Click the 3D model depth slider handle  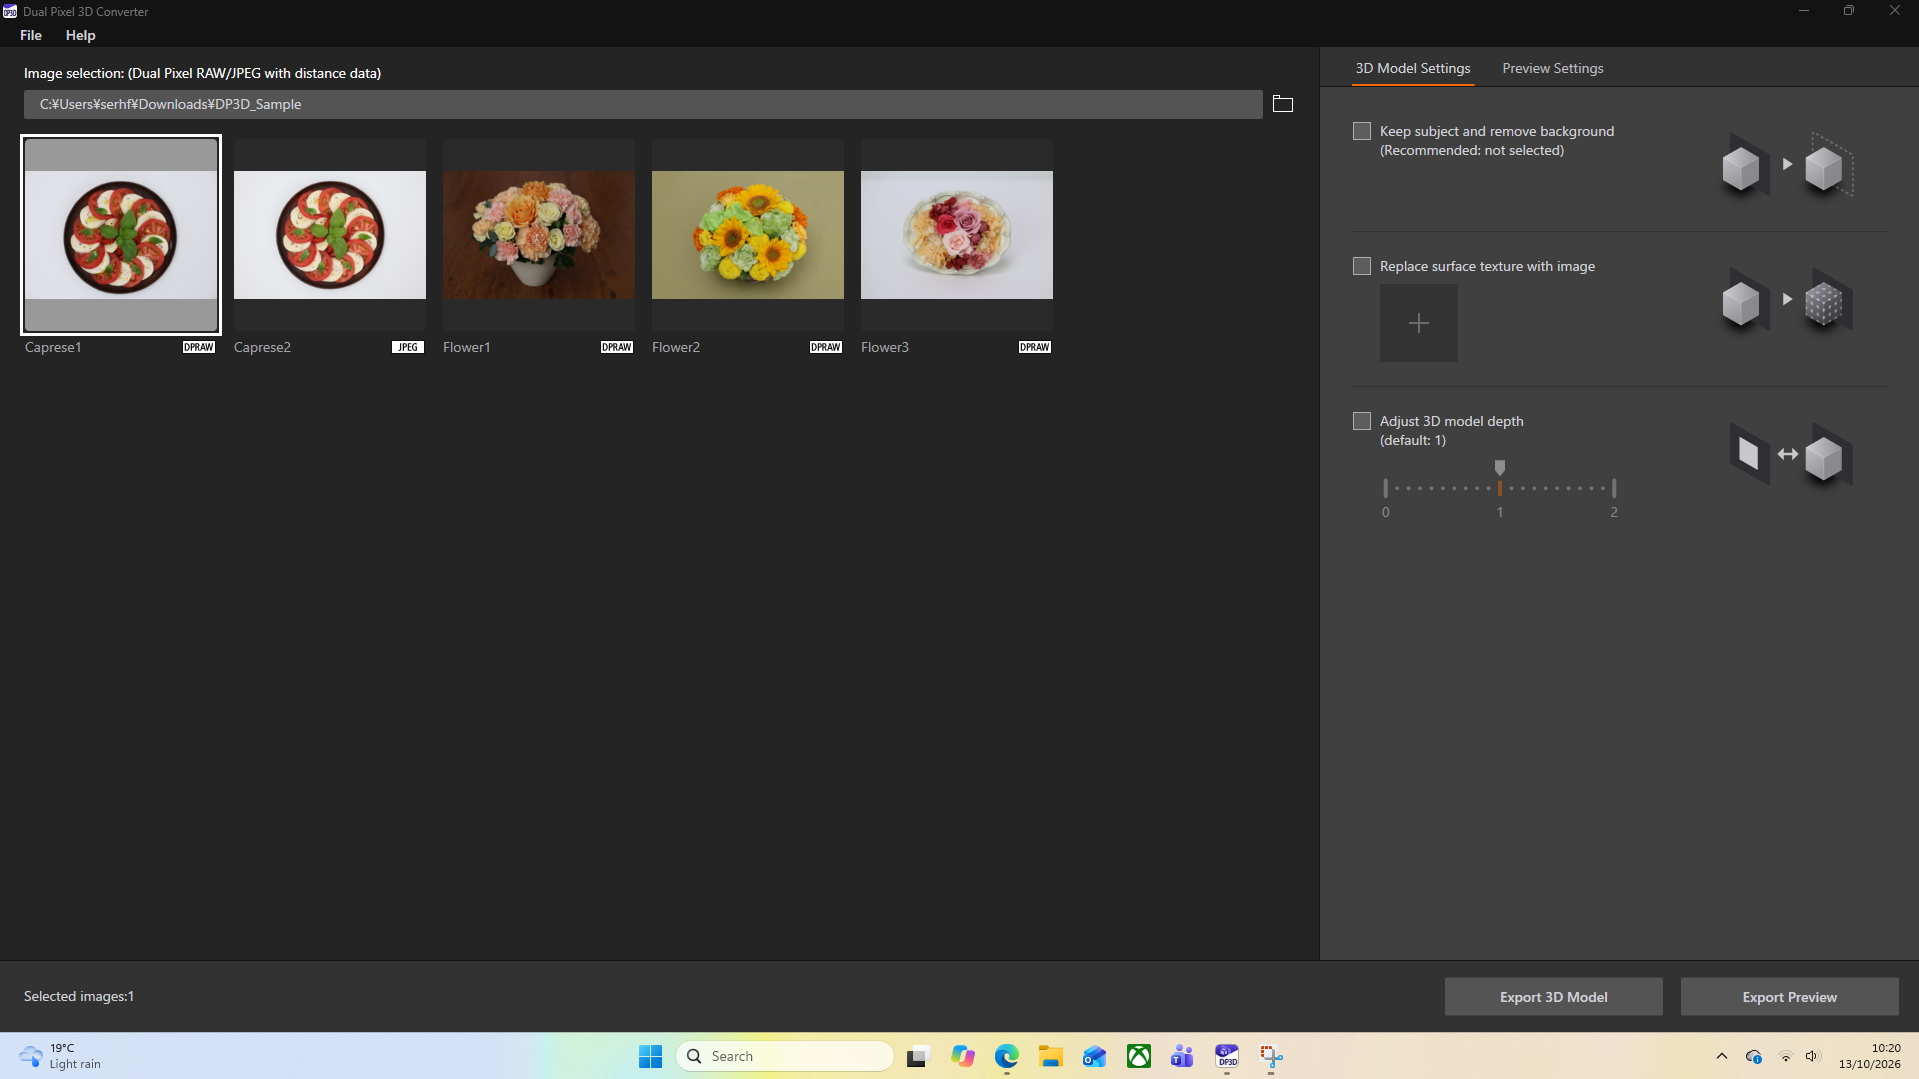pos(1499,468)
